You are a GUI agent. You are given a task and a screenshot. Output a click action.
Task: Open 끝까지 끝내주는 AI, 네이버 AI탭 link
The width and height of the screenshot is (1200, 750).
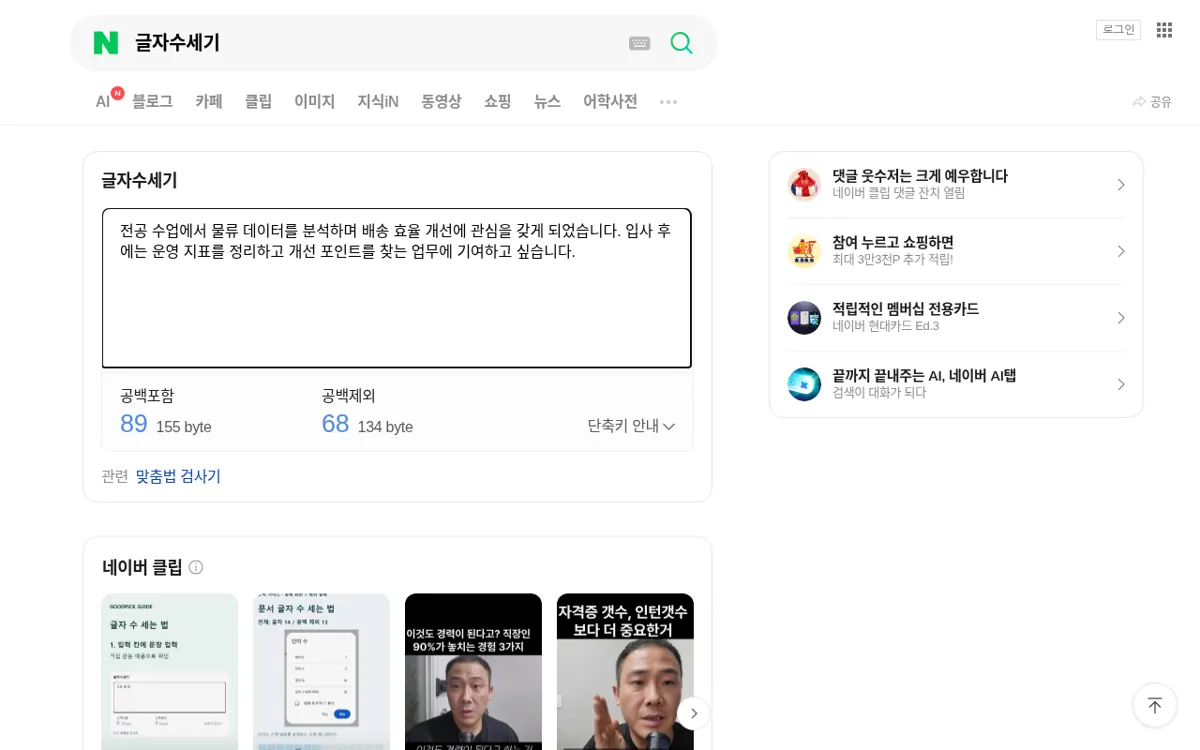click(924, 376)
